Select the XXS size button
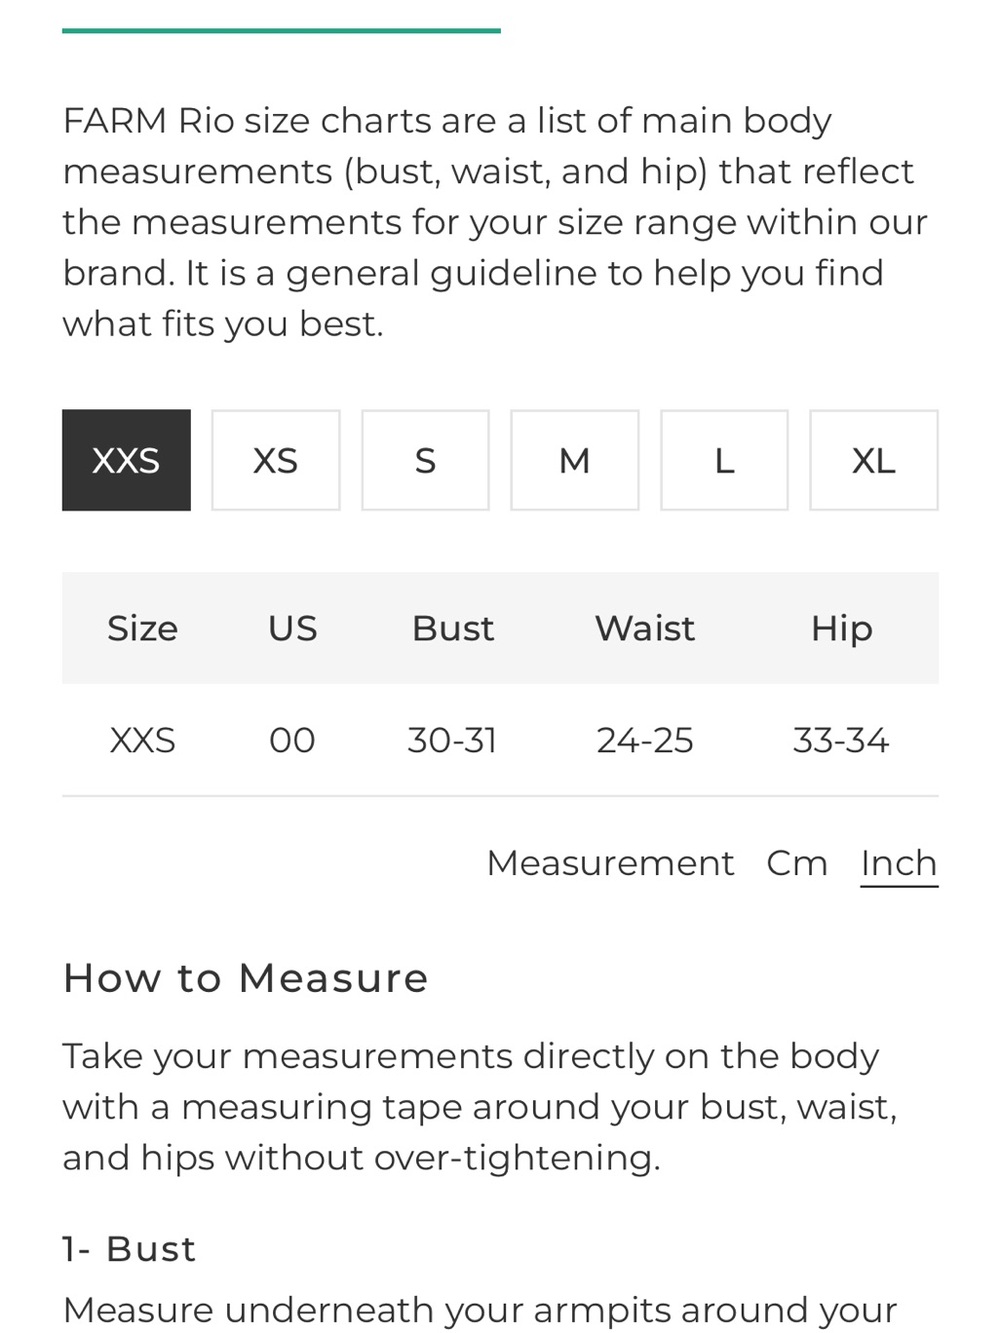Viewport: 1000px width, 1333px height. 126,460
